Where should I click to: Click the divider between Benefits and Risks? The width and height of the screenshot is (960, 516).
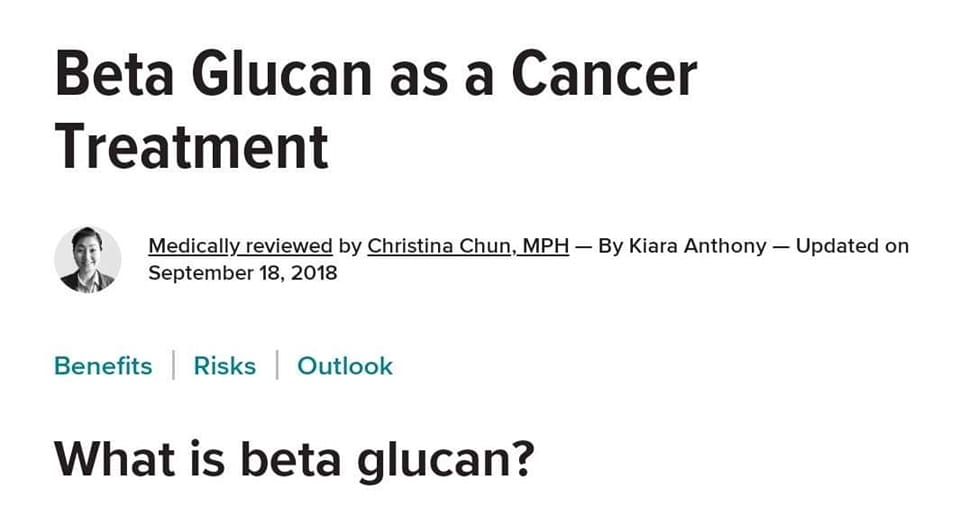tap(174, 365)
